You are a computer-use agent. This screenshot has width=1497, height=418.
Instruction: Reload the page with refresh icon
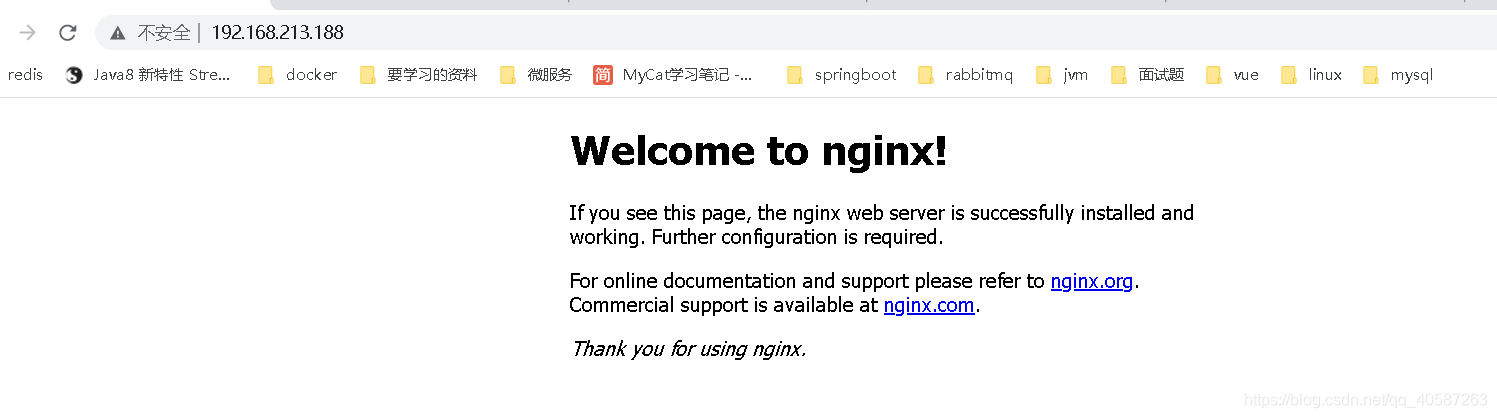[x=68, y=33]
